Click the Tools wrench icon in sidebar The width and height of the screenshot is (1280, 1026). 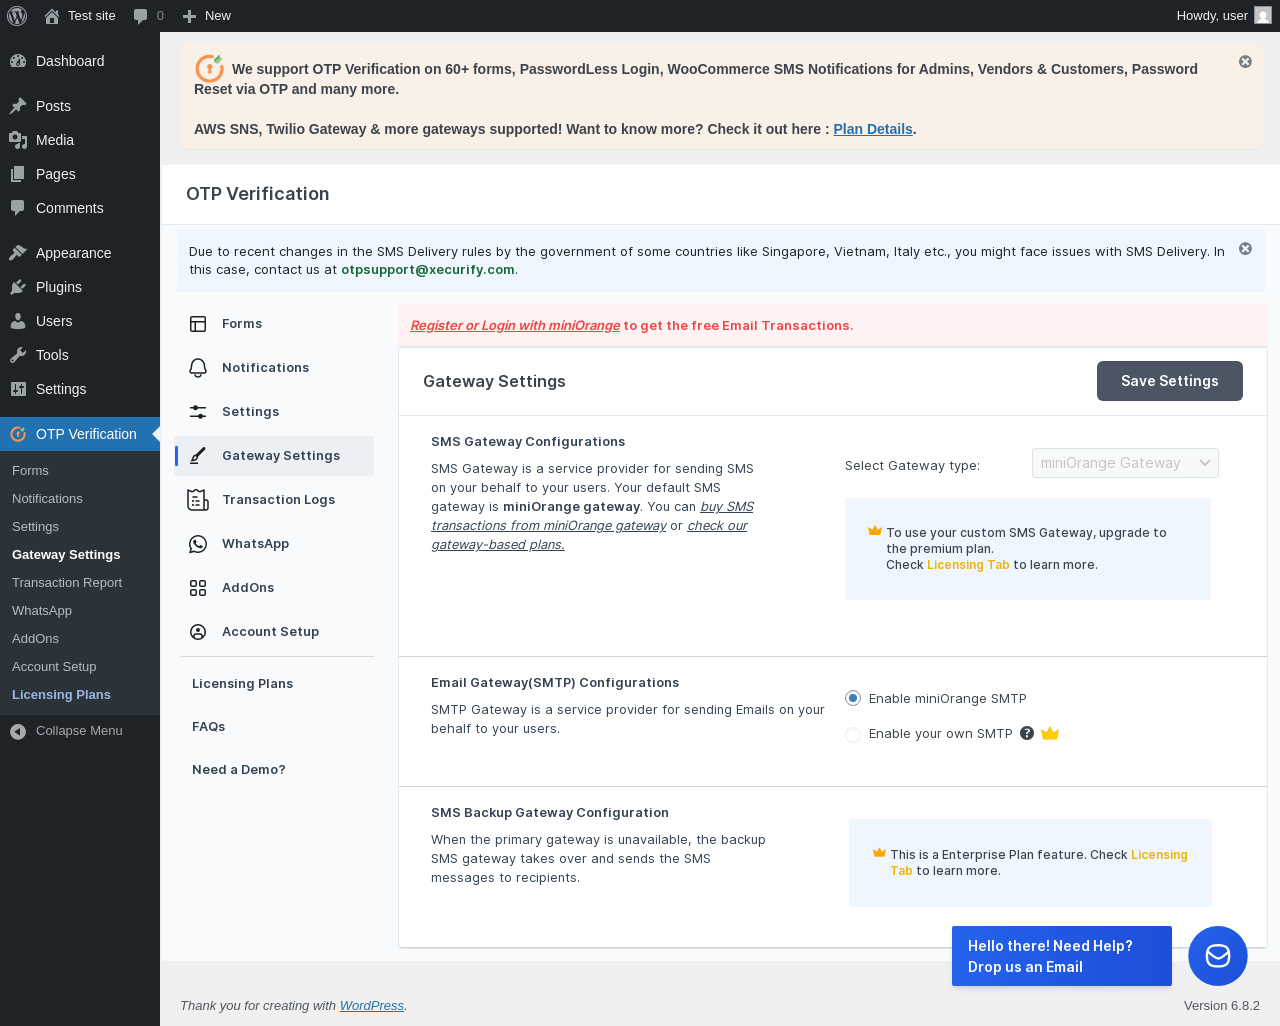click(18, 355)
